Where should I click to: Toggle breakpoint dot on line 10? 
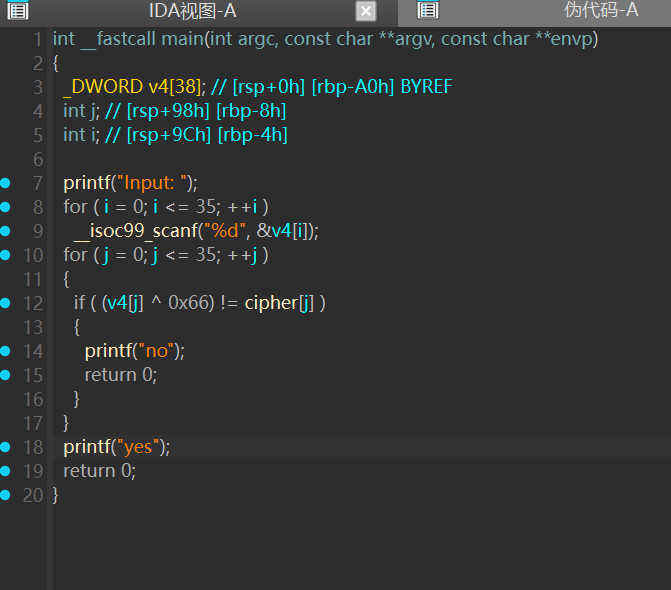point(5,255)
